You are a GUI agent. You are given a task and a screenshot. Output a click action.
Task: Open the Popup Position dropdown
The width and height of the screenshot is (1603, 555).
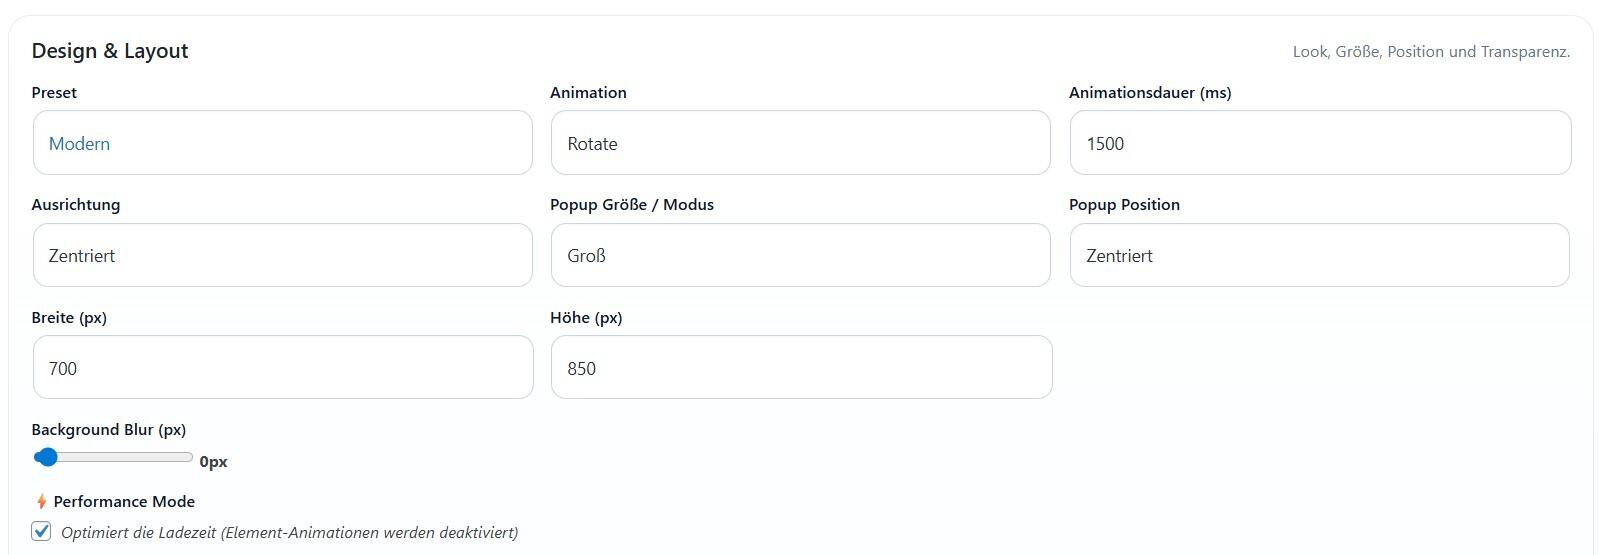[1319, 255]
